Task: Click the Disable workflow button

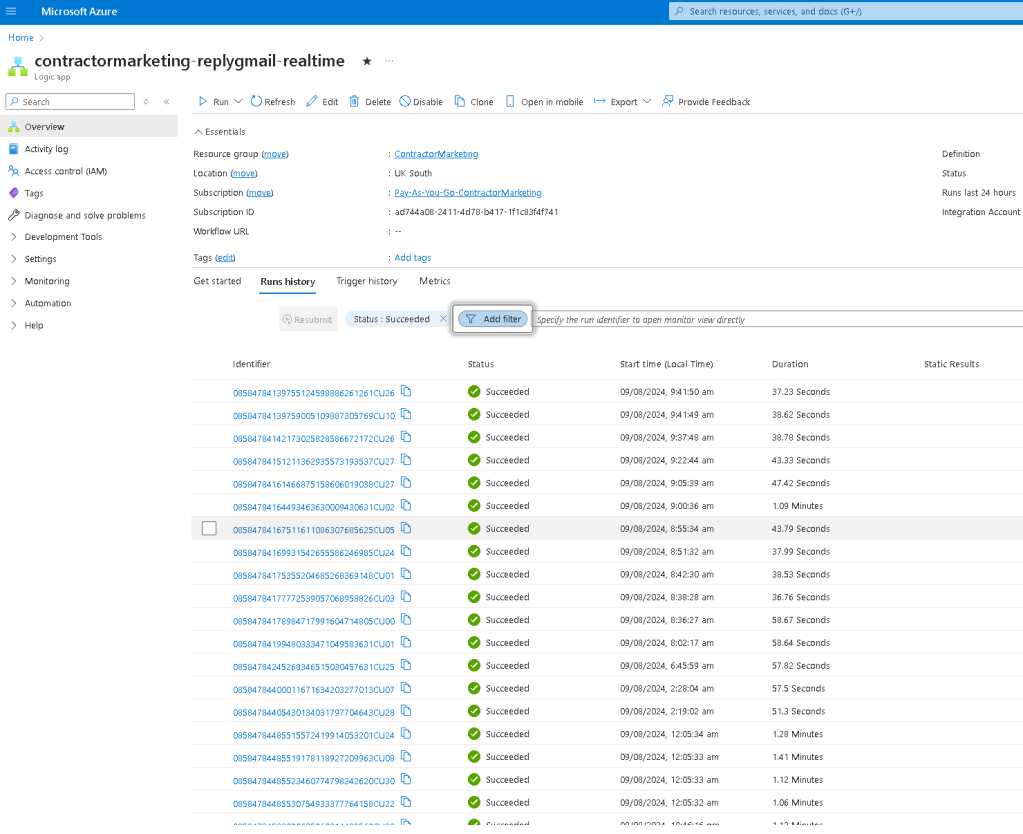Action: click(x=421, y=102)
